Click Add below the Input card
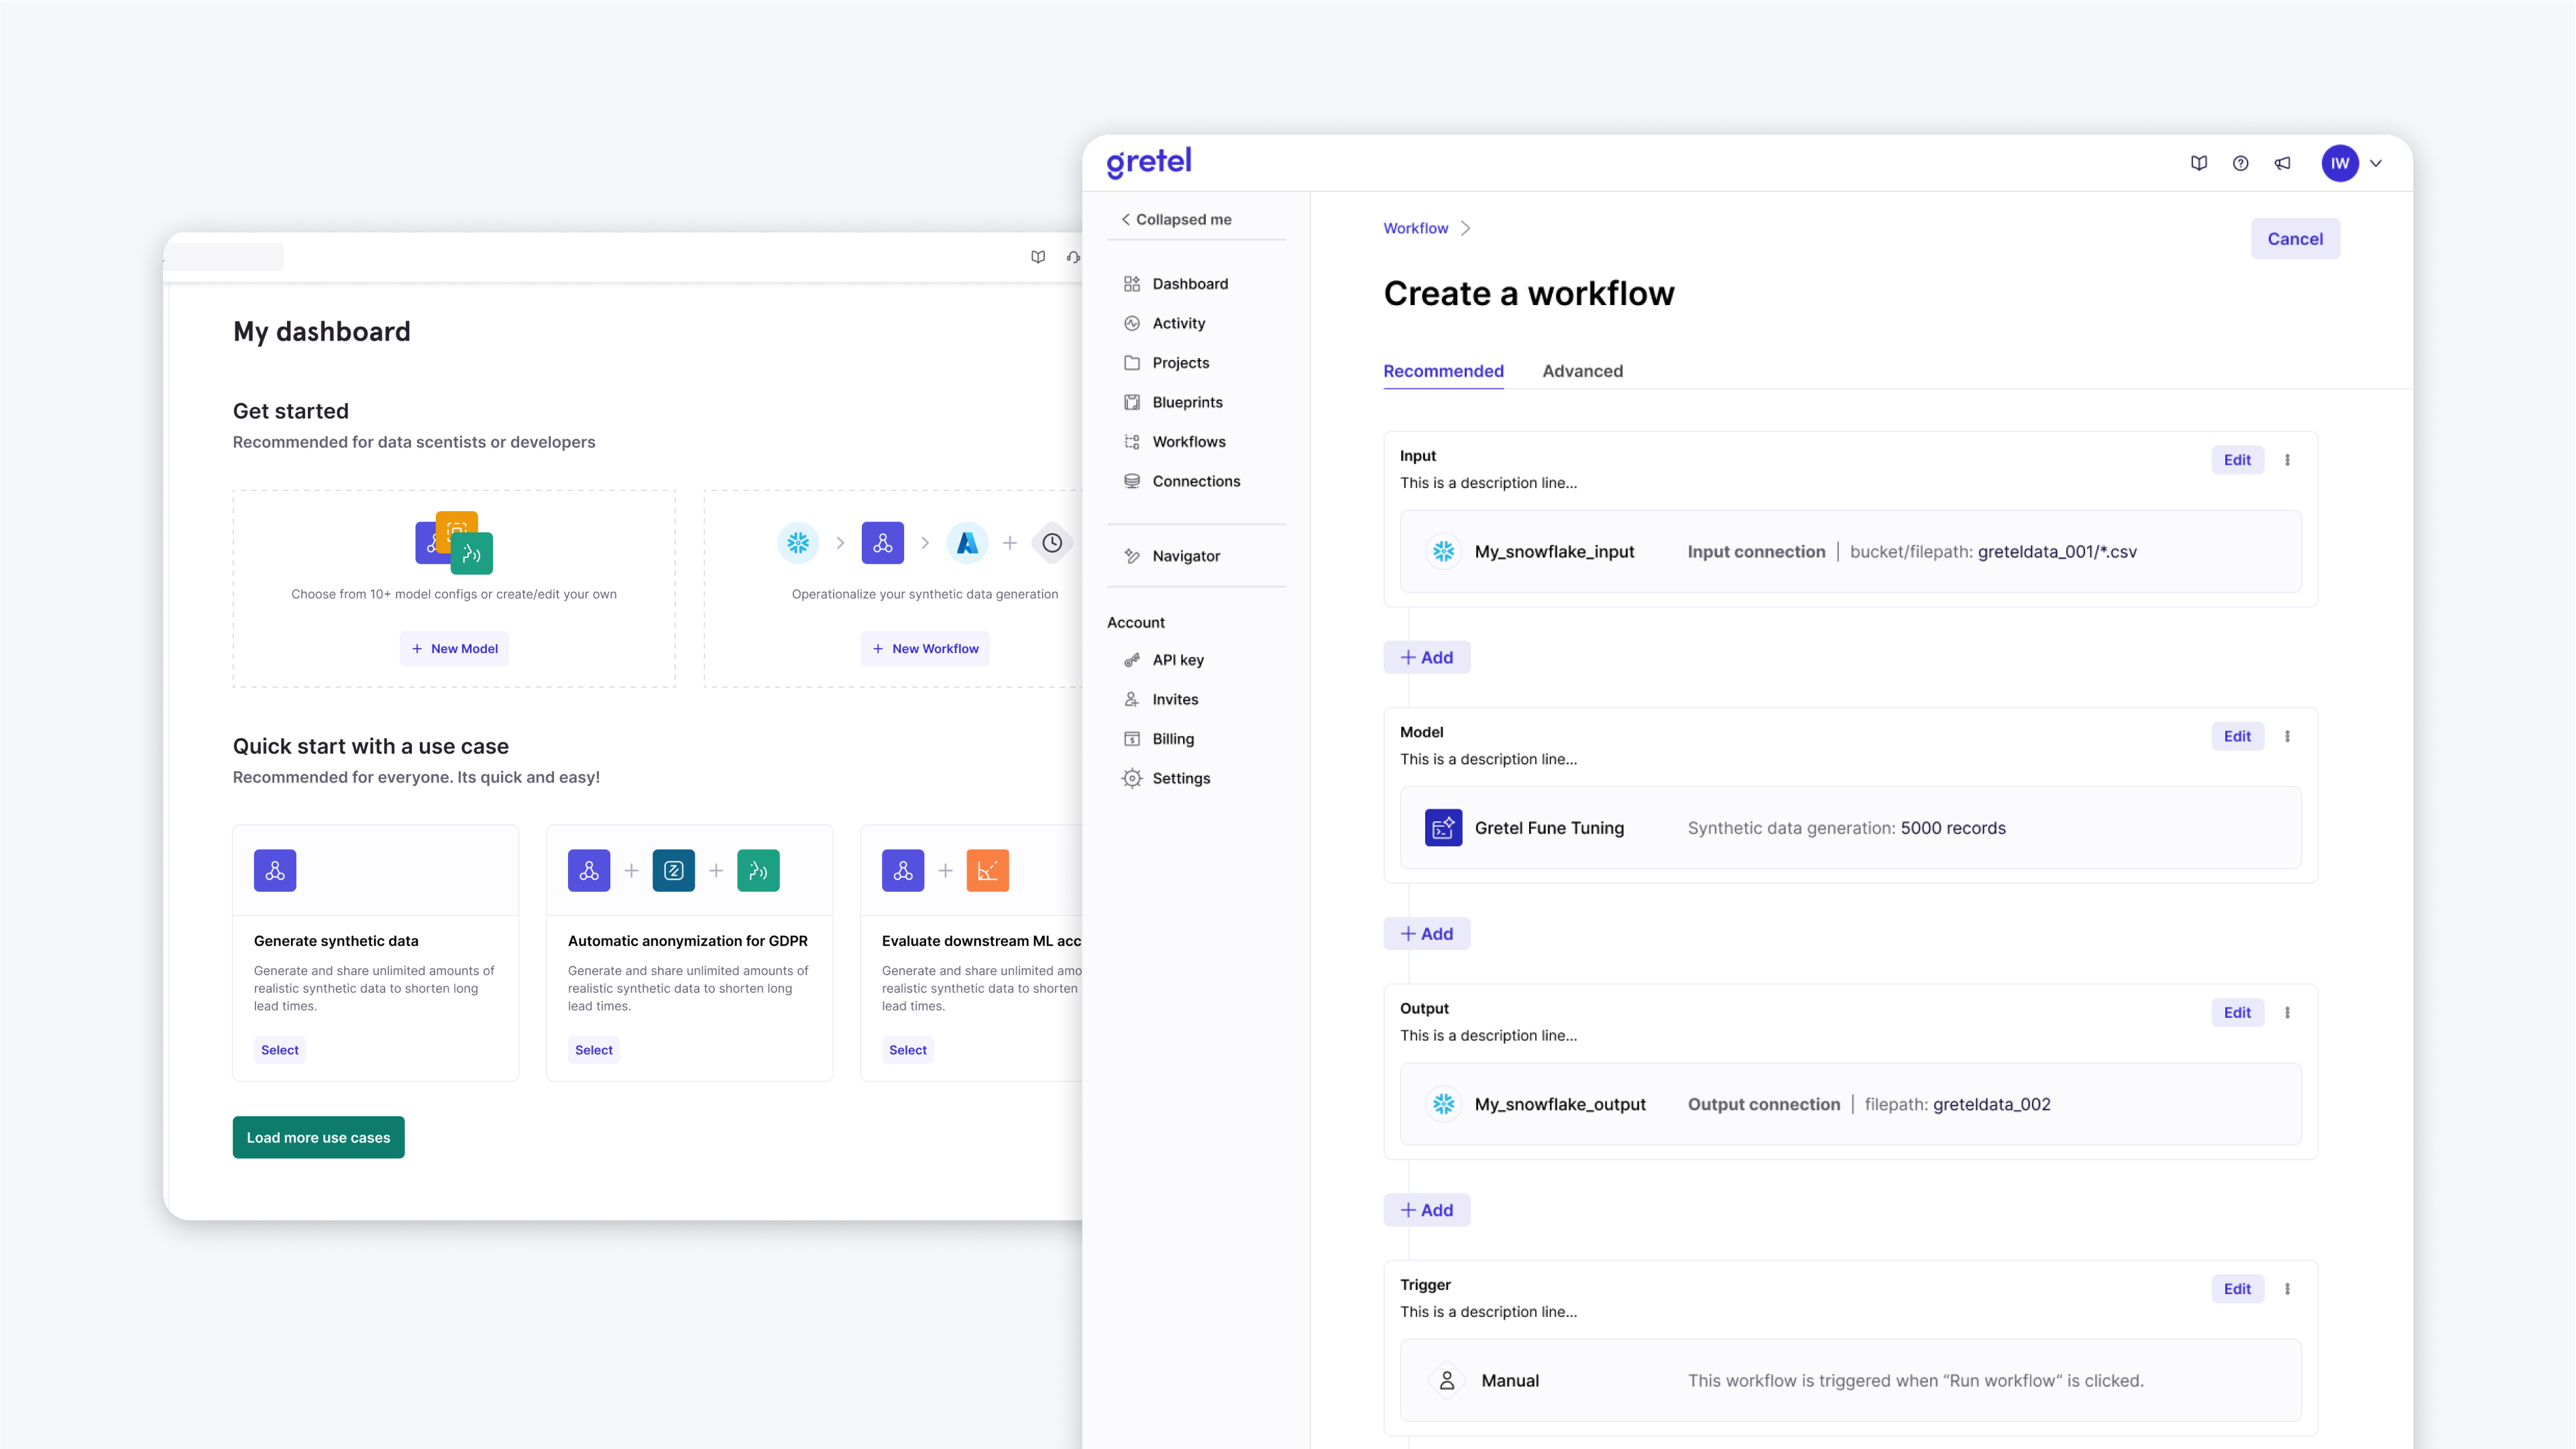Viewport: 2576px width, 1449px height. point(1426,657)
